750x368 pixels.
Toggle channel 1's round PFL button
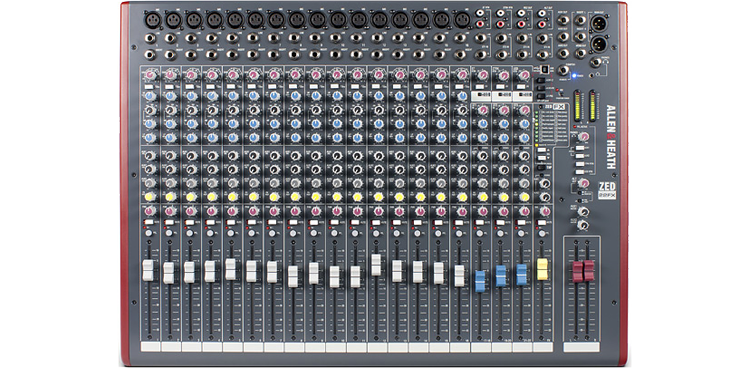(x=149, y=233)
